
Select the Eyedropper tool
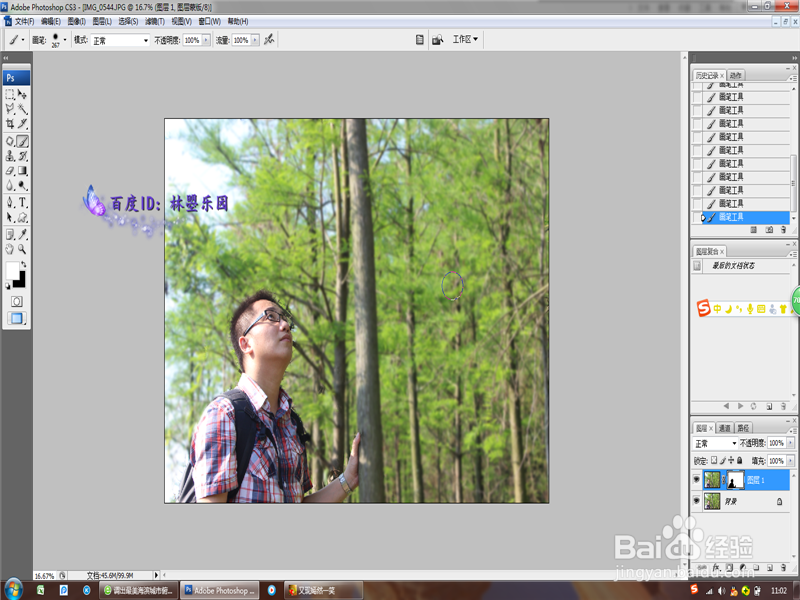pos(22,235)
